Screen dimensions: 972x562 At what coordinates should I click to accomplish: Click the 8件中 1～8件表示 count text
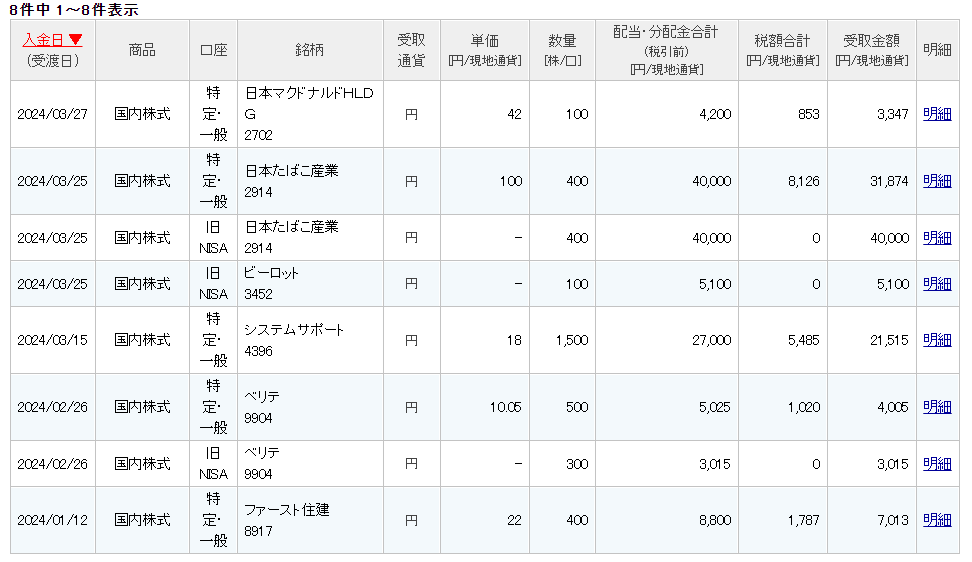click(x=73, y=10)
